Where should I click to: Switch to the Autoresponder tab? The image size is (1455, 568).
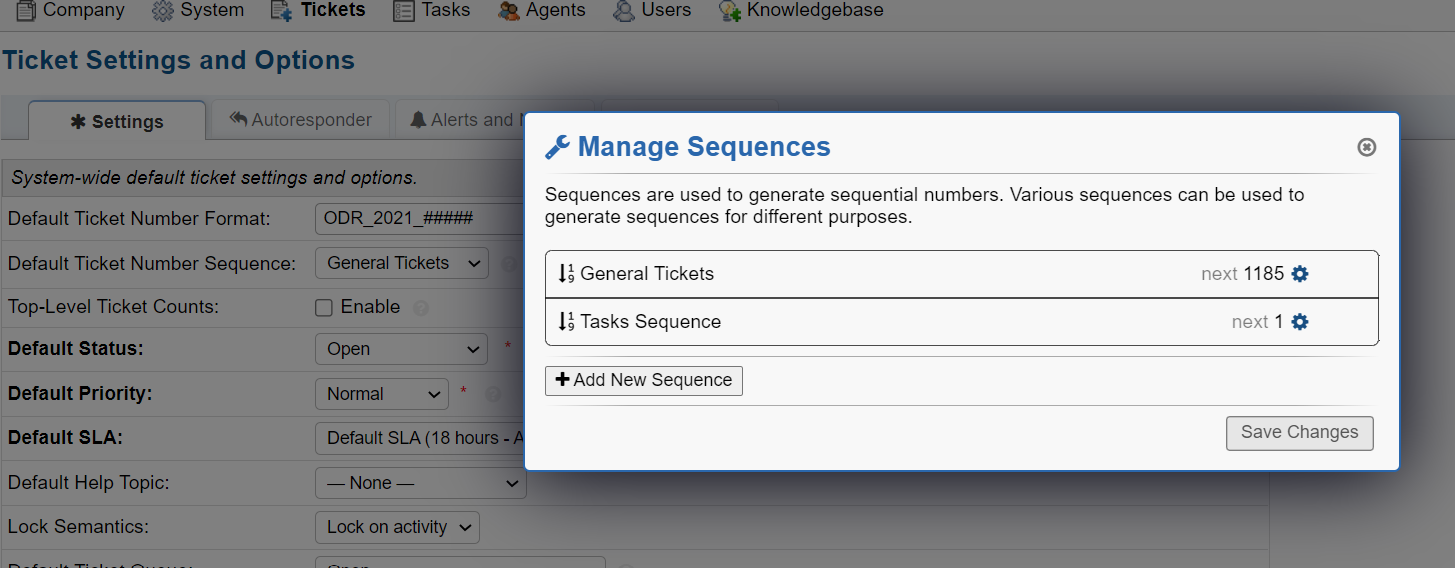pyautogui.click(x=300, y=120)
